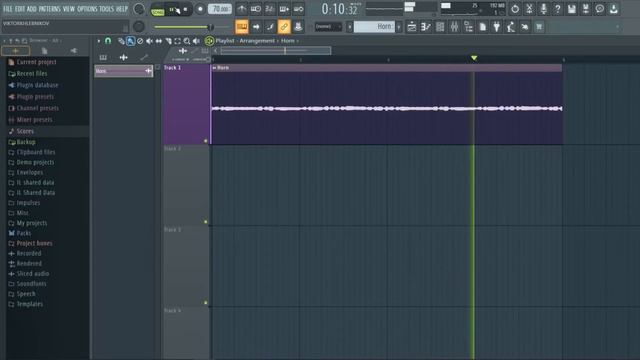The width and height of the screenshot is (640, 360).
Task: Select the playlist Delete tool
Action: point(140,41)
